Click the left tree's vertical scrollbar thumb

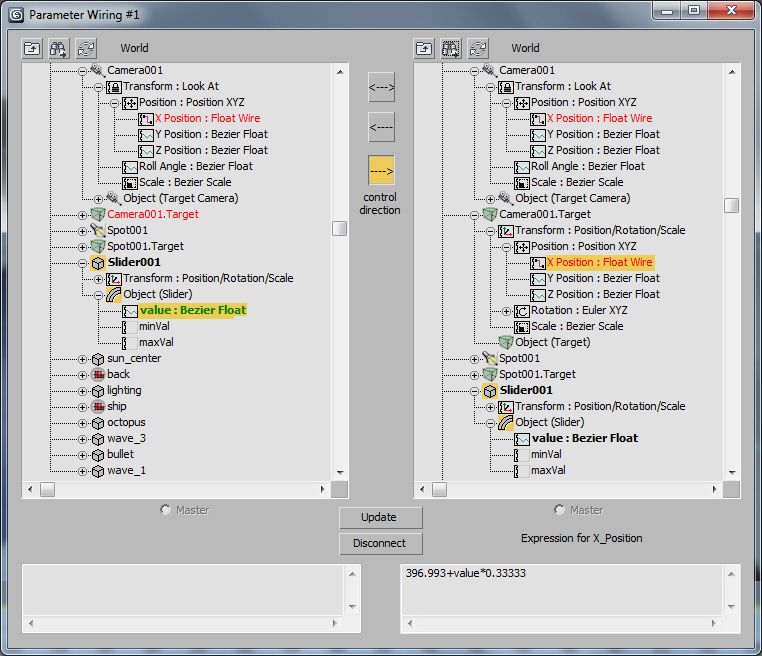pos(340,228)
